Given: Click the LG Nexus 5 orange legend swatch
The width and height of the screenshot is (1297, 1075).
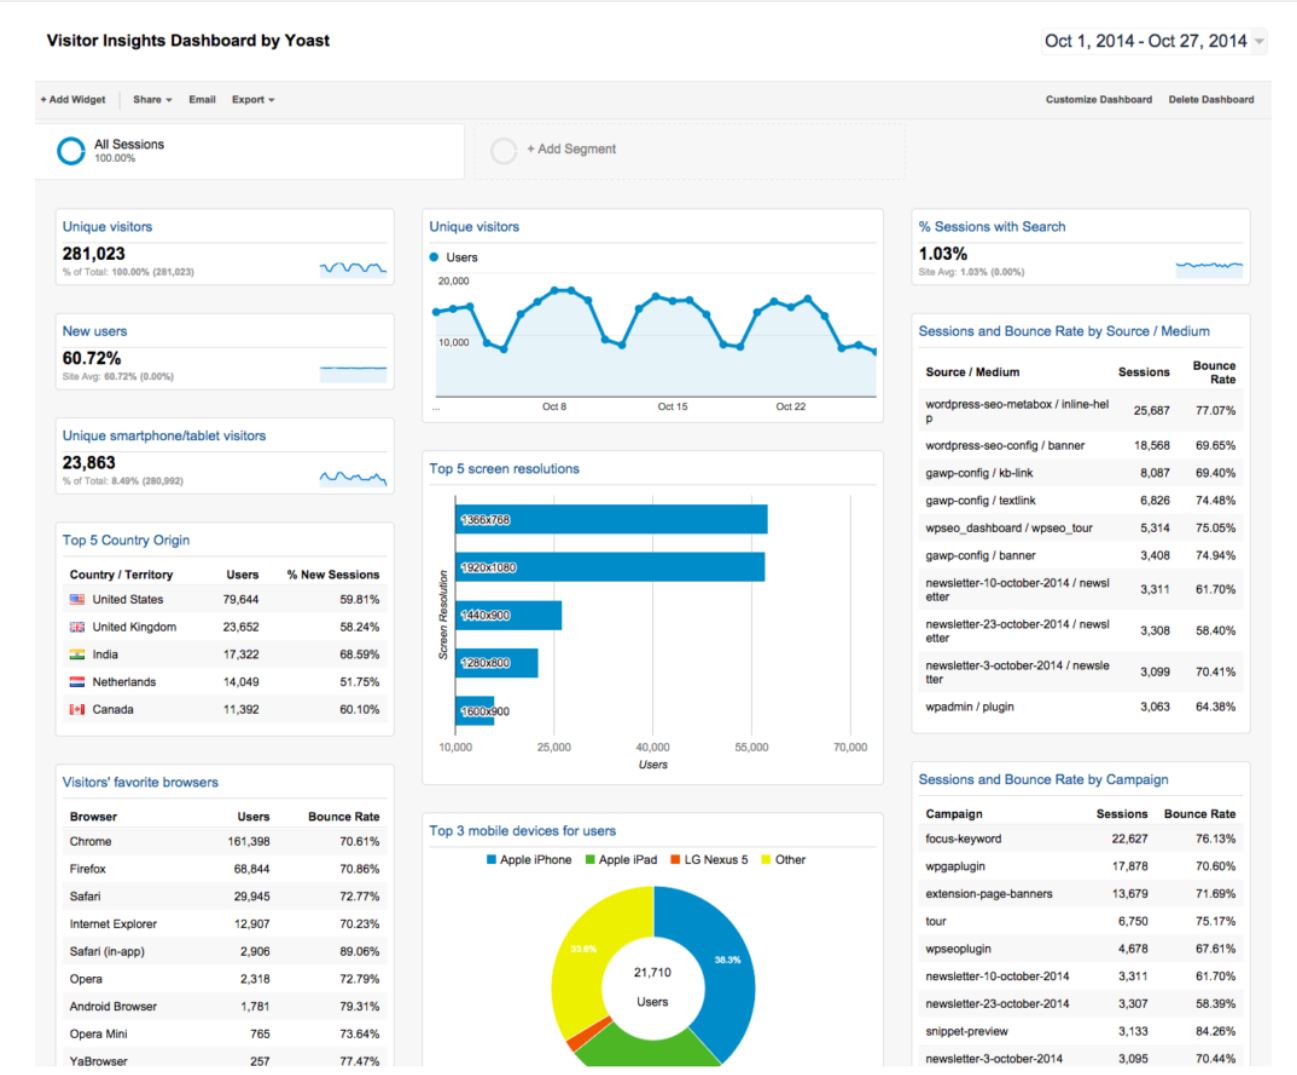Looking at the screenshot, I should click(675, 860).
